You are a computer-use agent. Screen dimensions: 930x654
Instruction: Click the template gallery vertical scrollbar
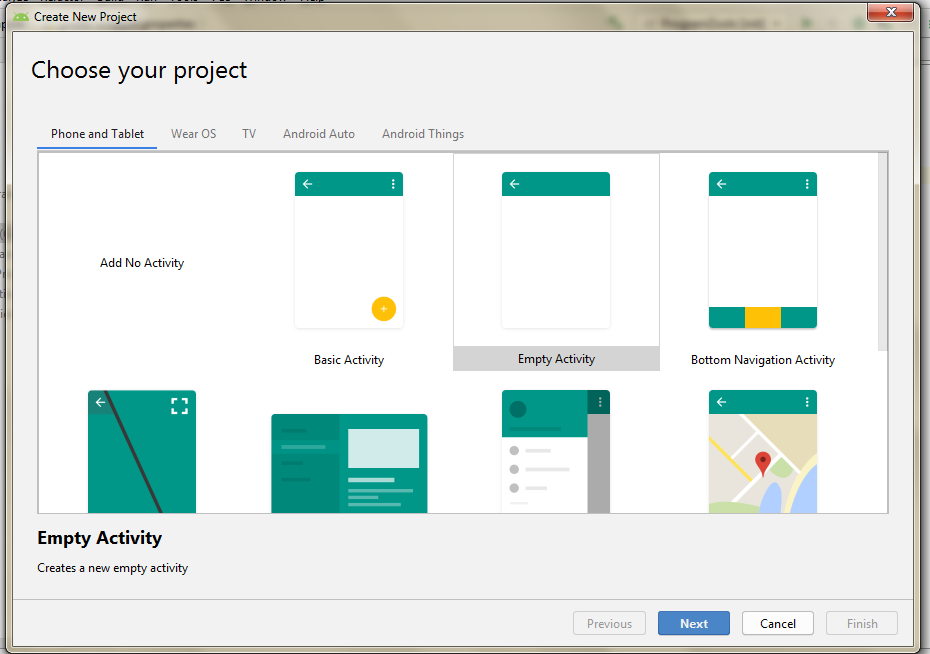click(883, 251)
